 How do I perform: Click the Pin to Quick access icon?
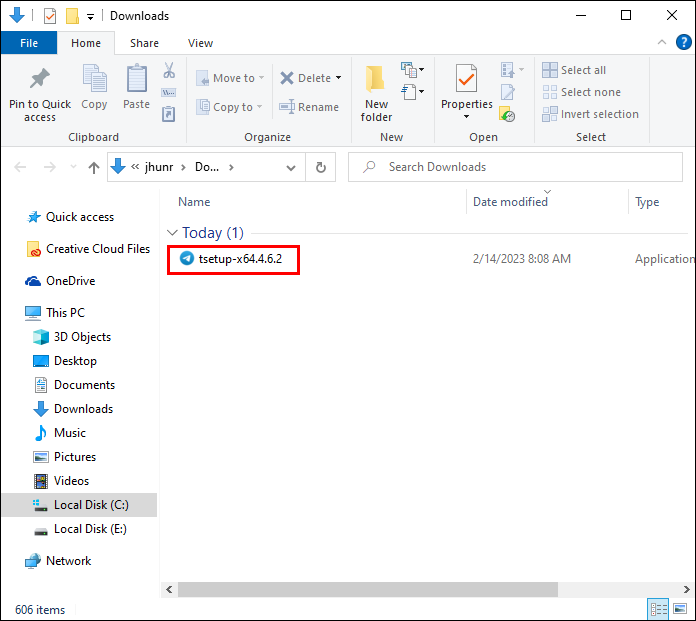tap(40, 80)
